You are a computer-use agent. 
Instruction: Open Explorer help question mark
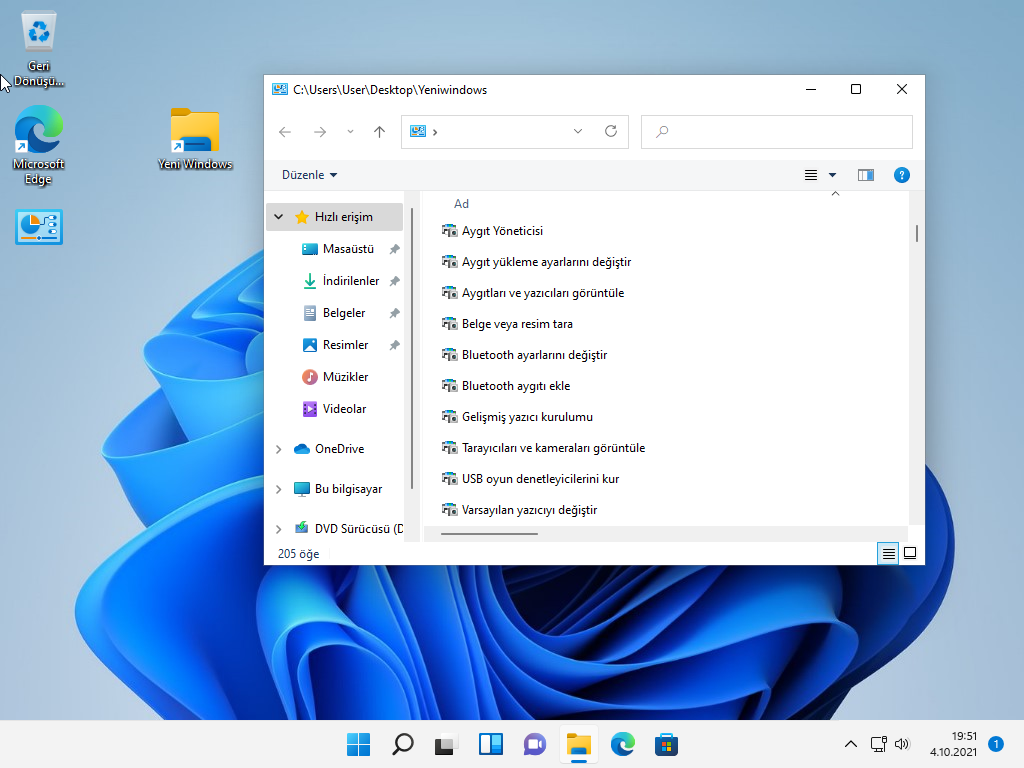coord(902,175)
